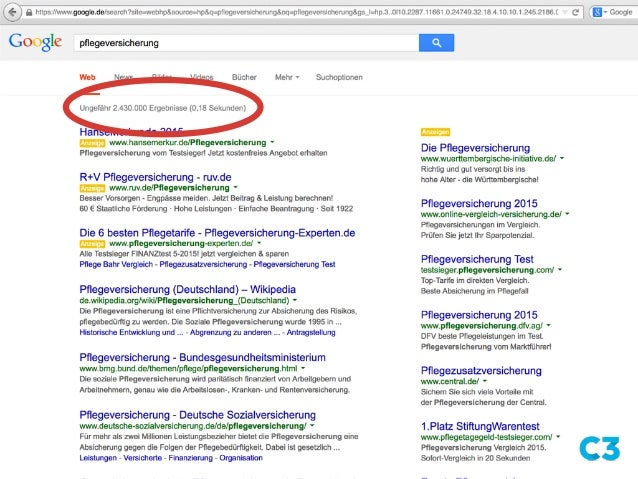Click the Leistungen sitelink
Screen dimensions: 638x479
tap(98, 458)
